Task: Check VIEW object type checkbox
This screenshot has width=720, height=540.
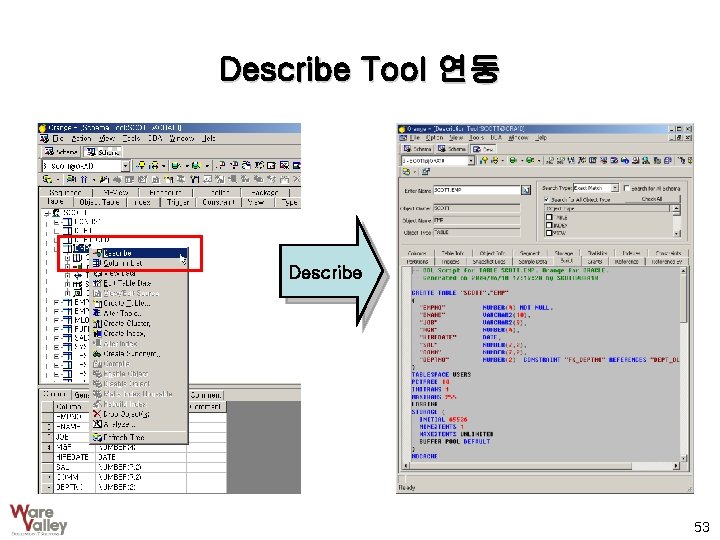Action: click(x=549, y=233)
